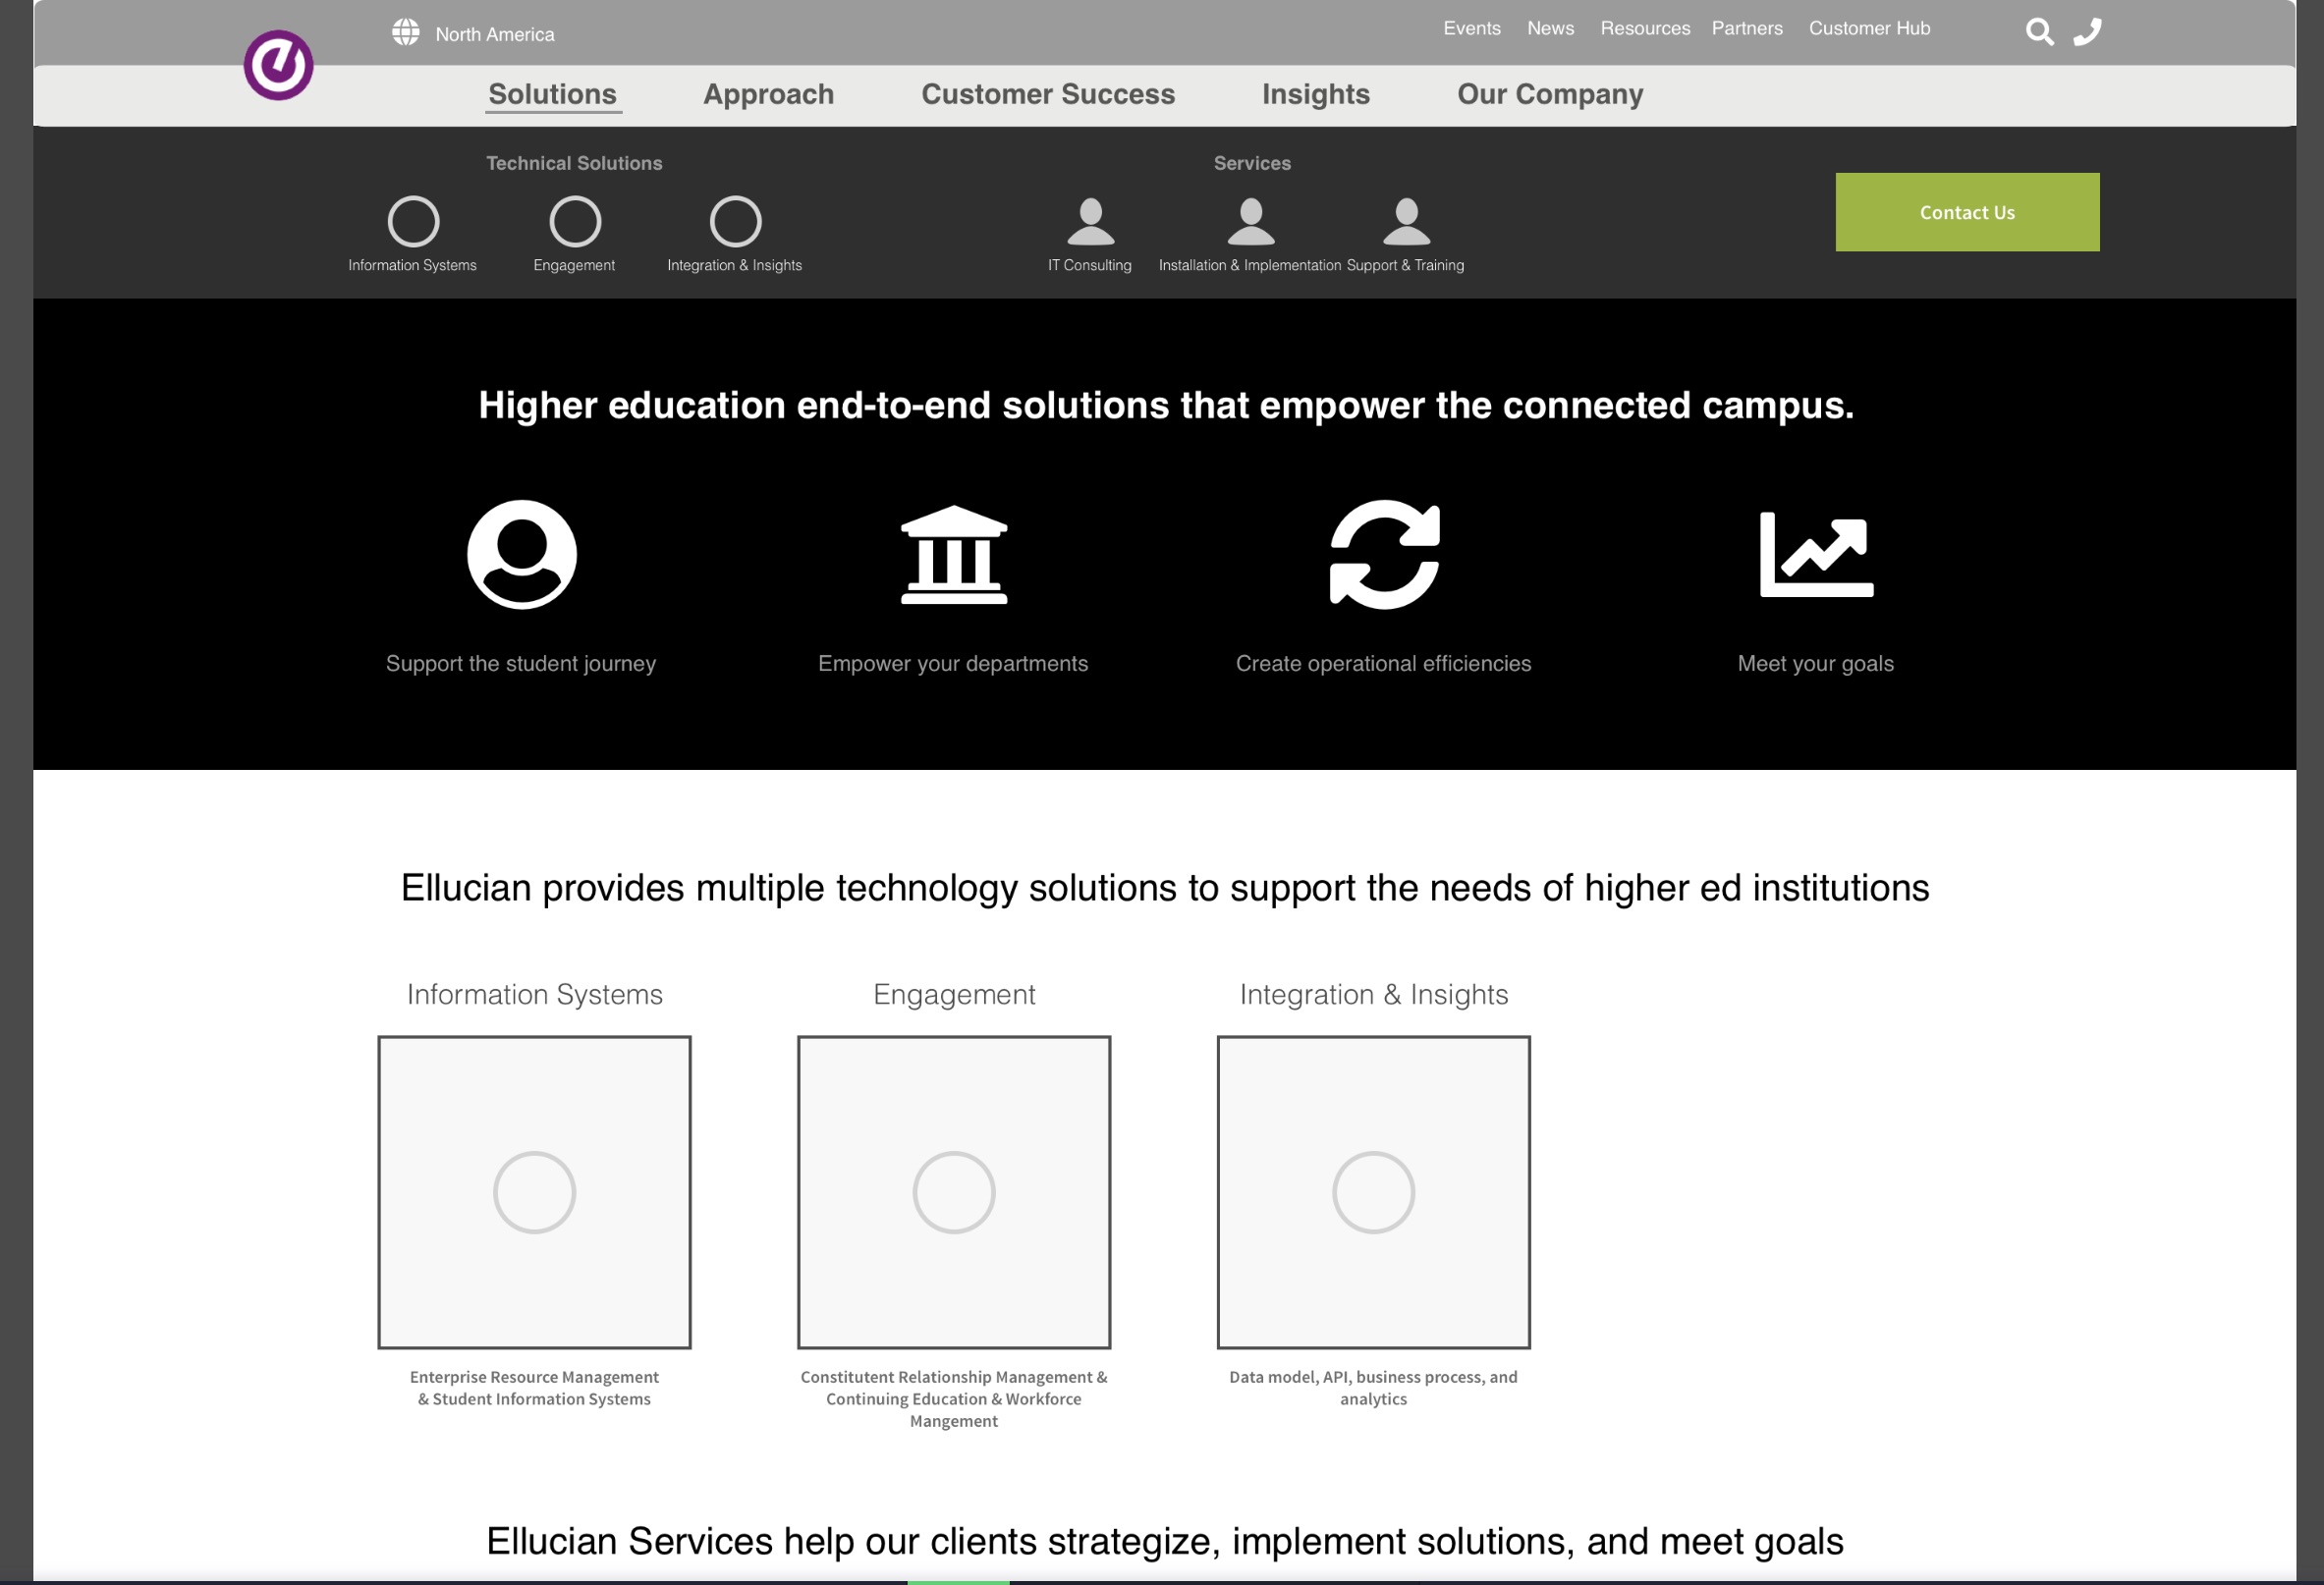This screenshot has height=1585, width=2324.
Task: Click the Installation & Implementation person icon
Action: [x=1250, y=221]
